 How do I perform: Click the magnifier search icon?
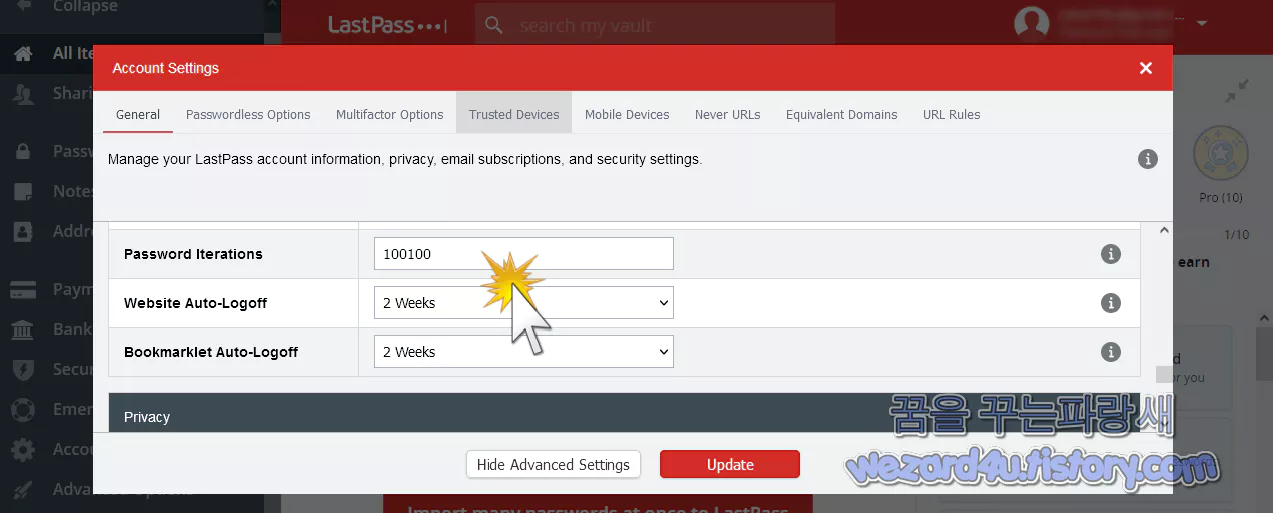494,25
